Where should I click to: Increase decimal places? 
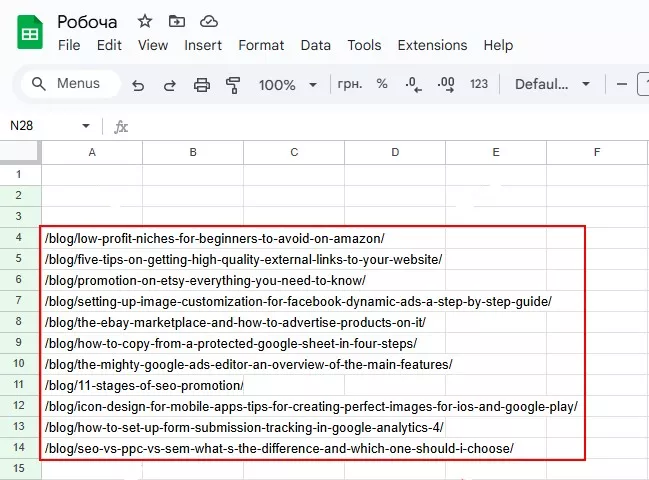point(446,84)
